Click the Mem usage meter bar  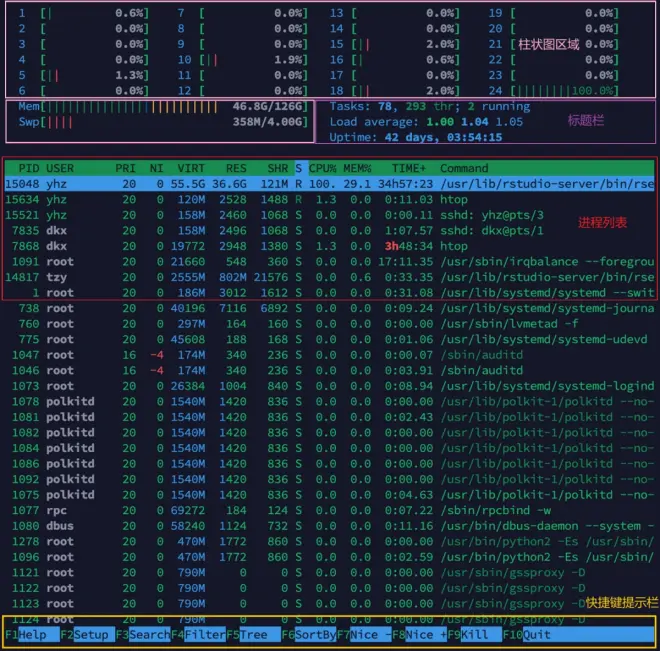[163, 106]
